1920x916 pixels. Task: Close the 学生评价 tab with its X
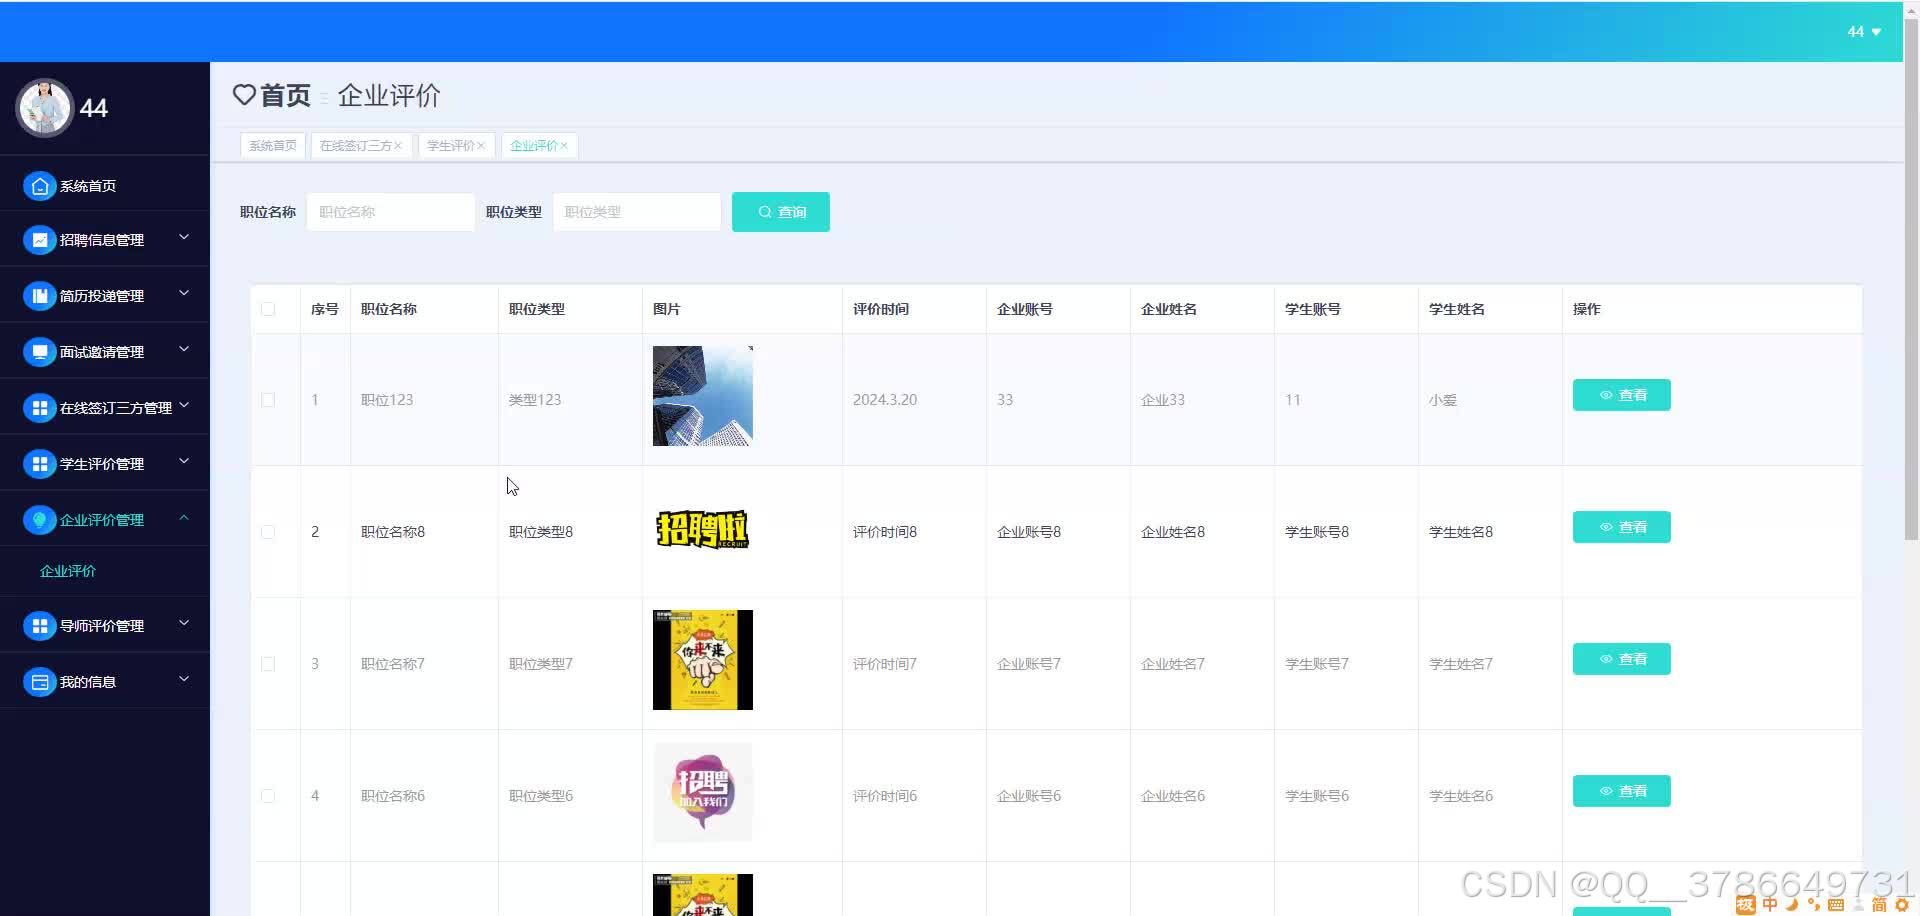tap(481, 146)
